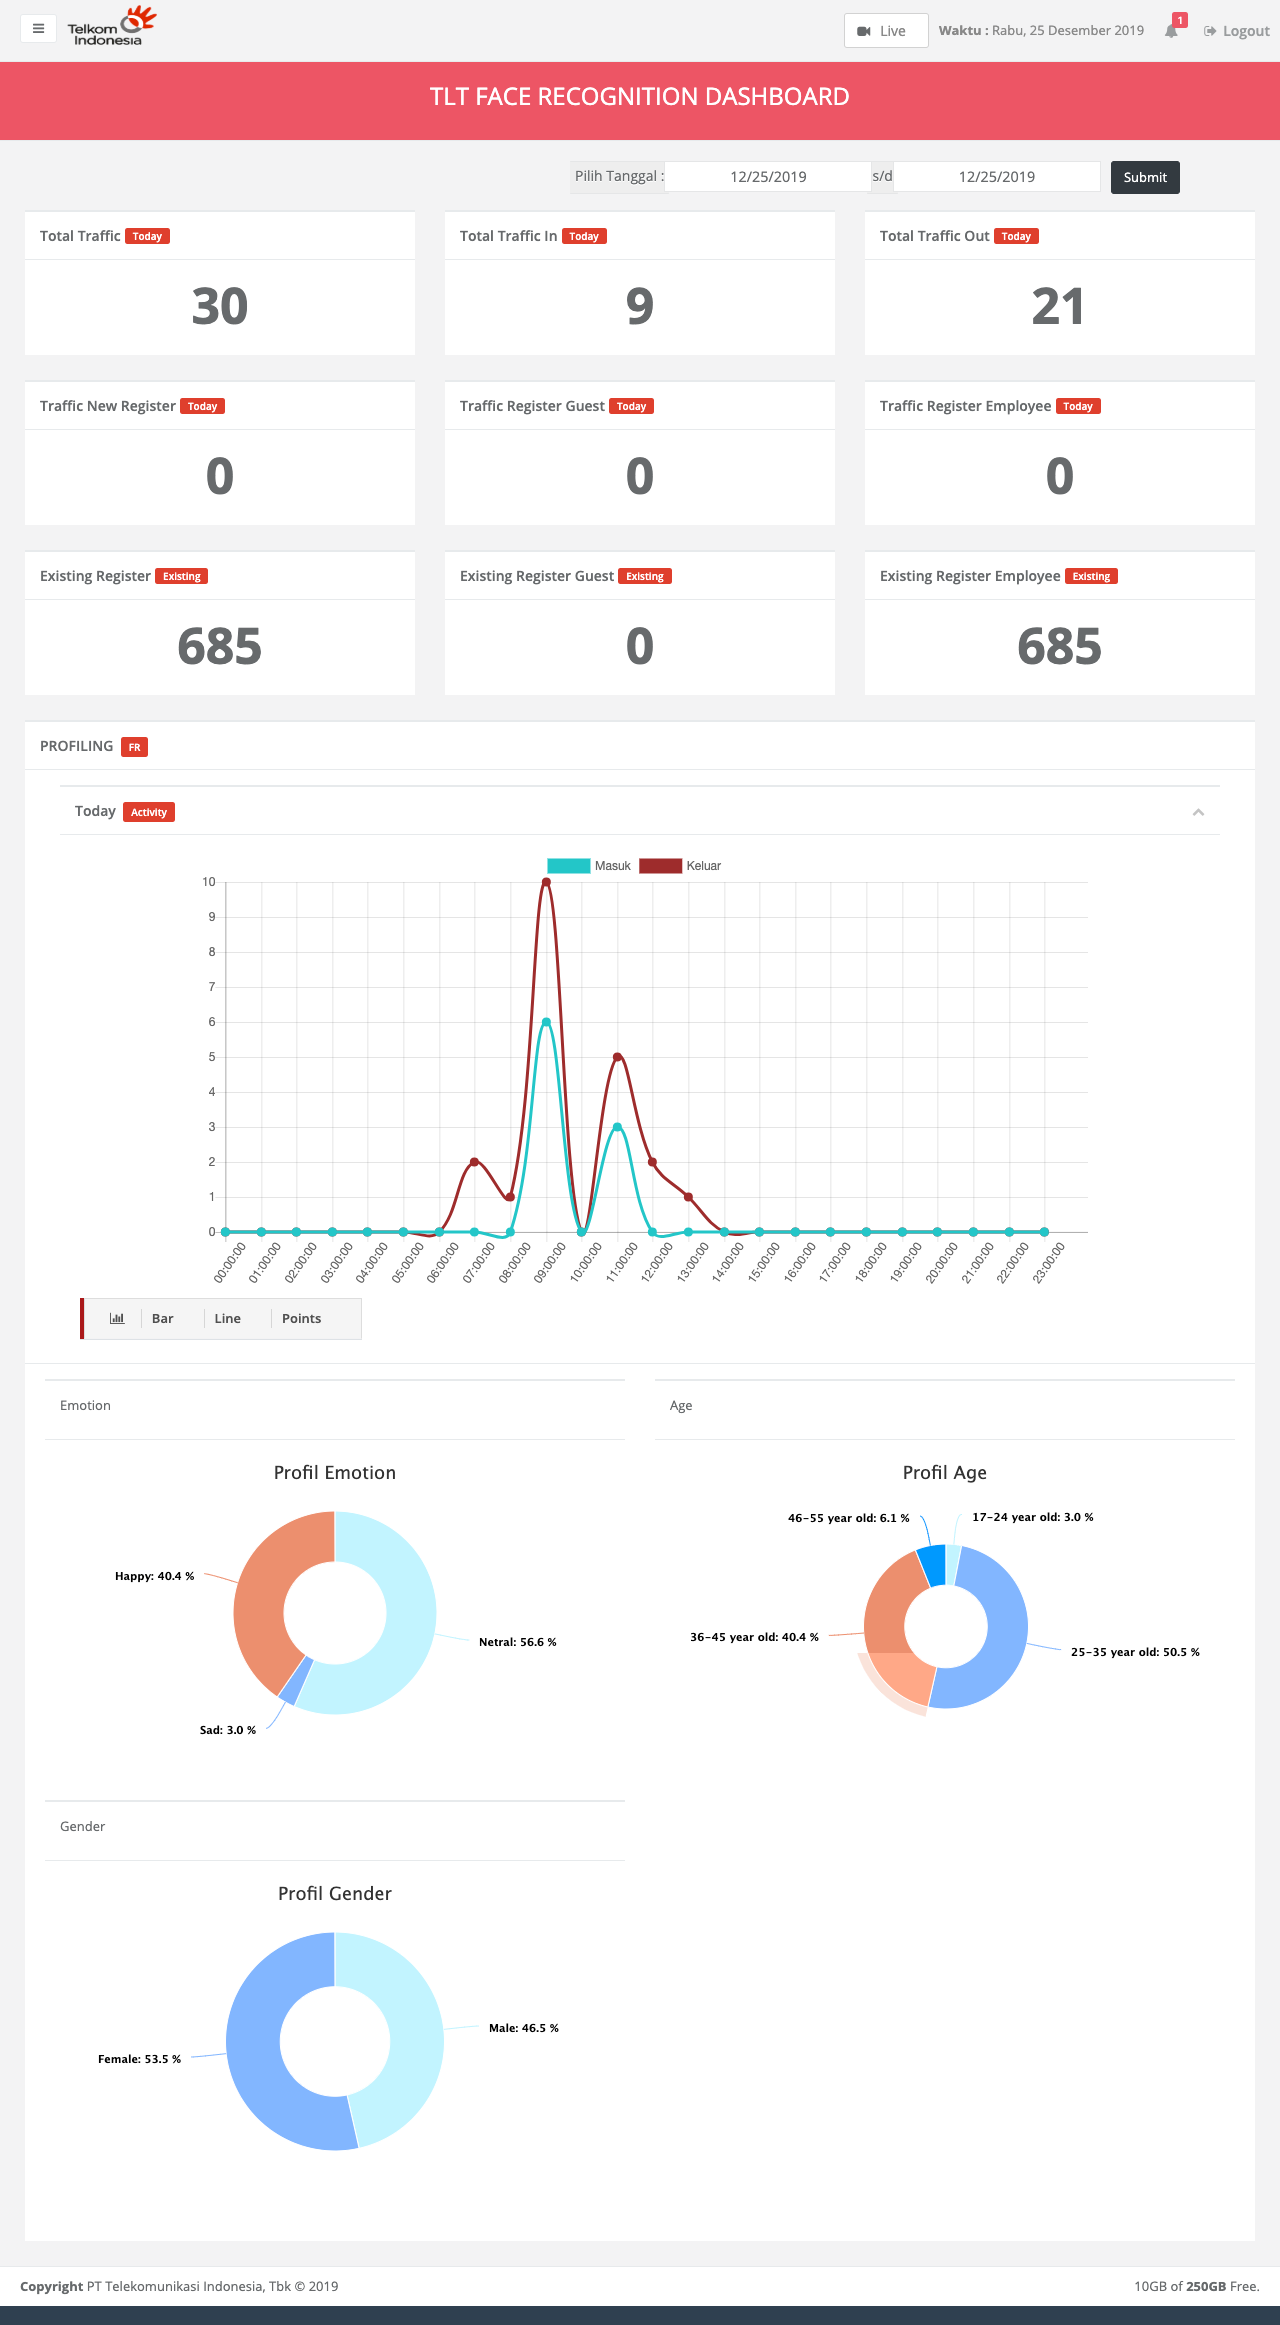Click the Live camera button
1280x2325 pixels.
coord(885,31)
